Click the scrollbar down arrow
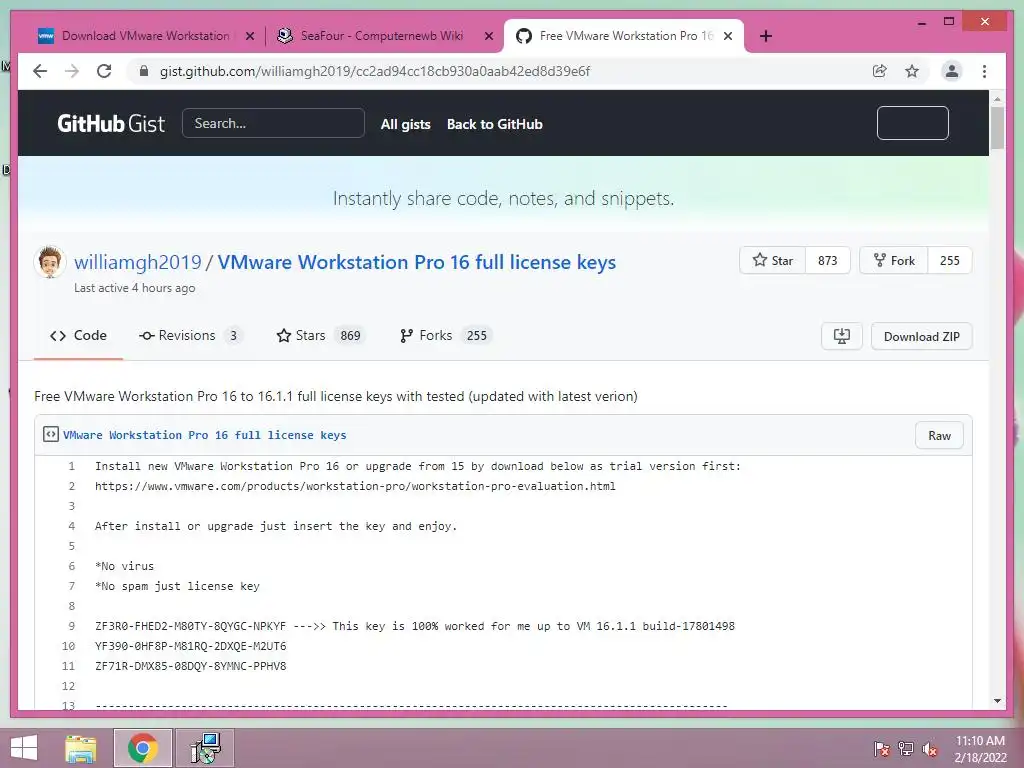This screenshot has width=1024, height=768. click(x=997, y=701)
